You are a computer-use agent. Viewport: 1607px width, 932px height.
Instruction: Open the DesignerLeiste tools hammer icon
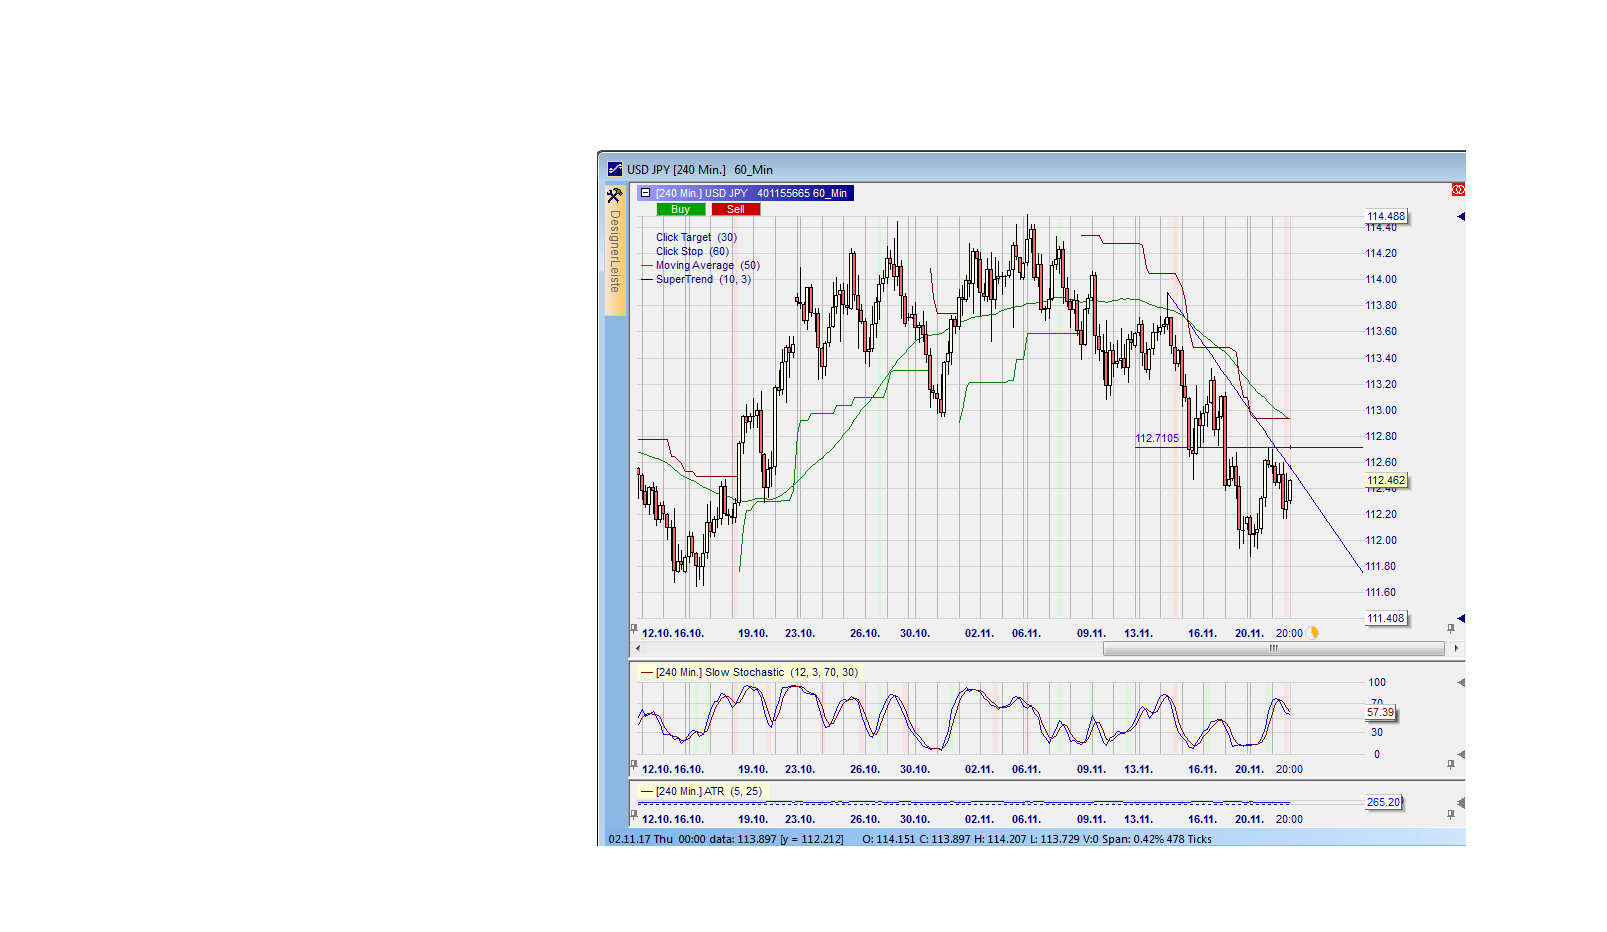click(x=614, y=196)
